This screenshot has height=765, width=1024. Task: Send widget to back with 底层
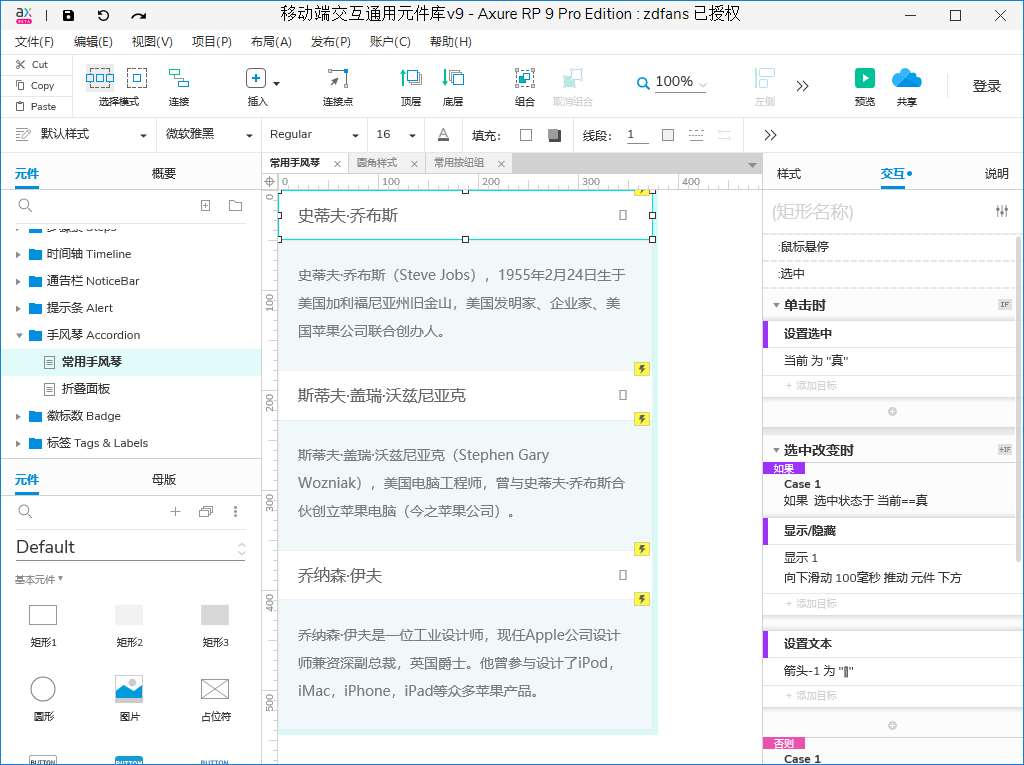pos(453,86)
